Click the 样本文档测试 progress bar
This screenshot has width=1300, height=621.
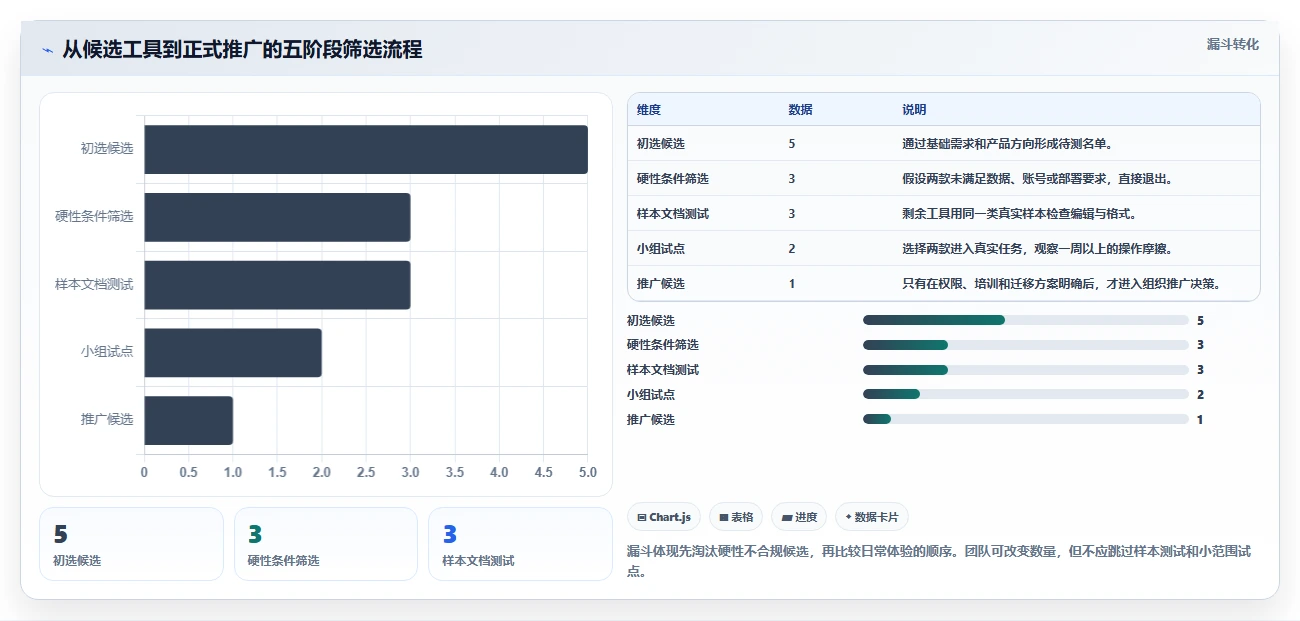tap(1026, 370)
